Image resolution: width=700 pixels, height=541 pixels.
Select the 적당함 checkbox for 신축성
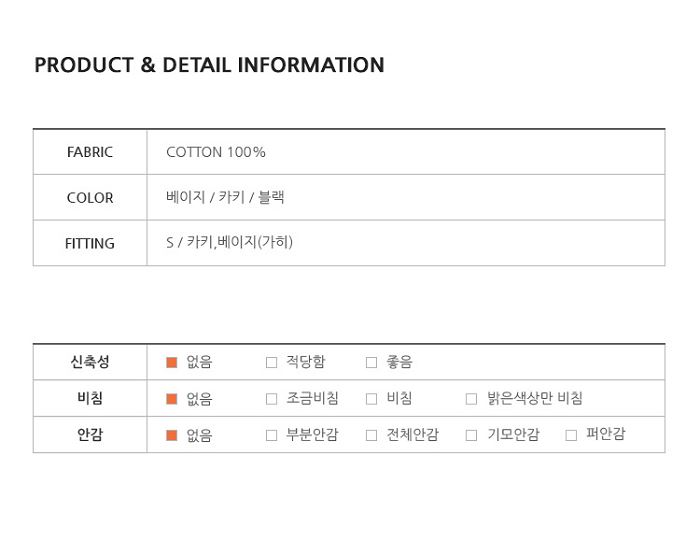tap(271, 362)
